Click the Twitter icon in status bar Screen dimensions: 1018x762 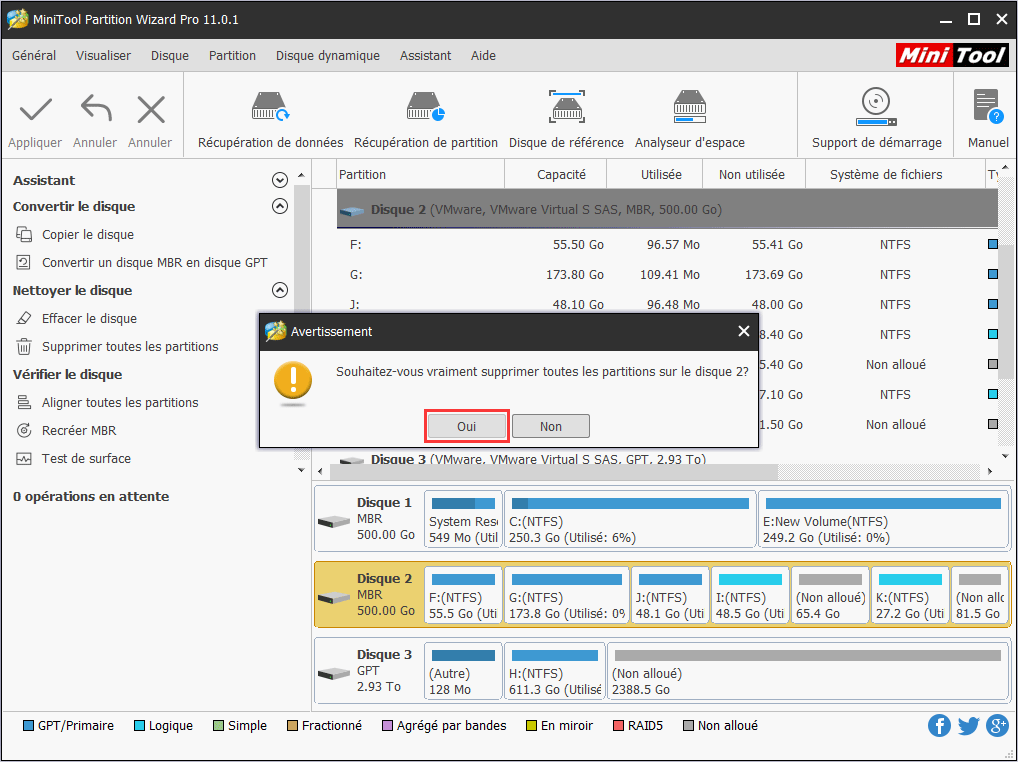pyautogui.click(x=968, y=725)
